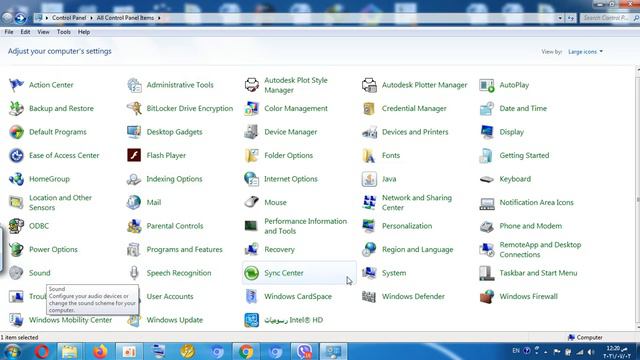This screenshot has height=360, width=640.
Task: Open the Help menu
Action: pyautogui.click(x=84, y=32)
